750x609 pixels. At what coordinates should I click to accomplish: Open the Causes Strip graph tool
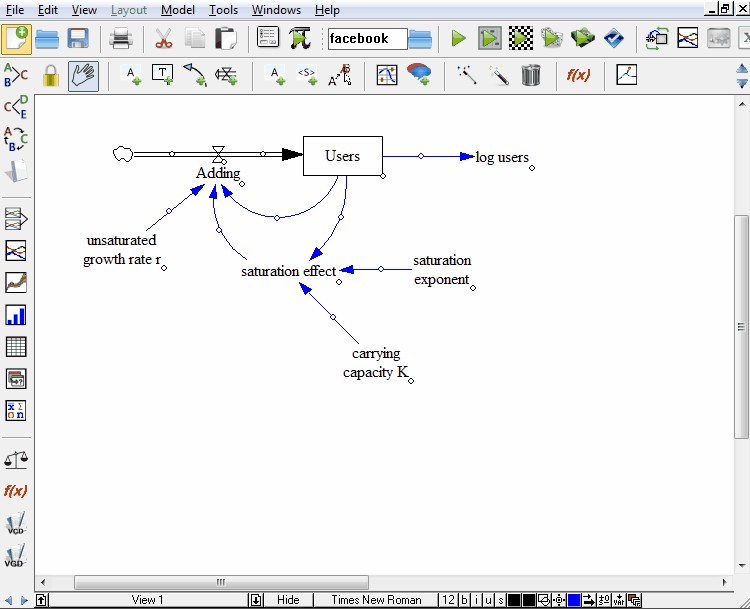(16, 219)
